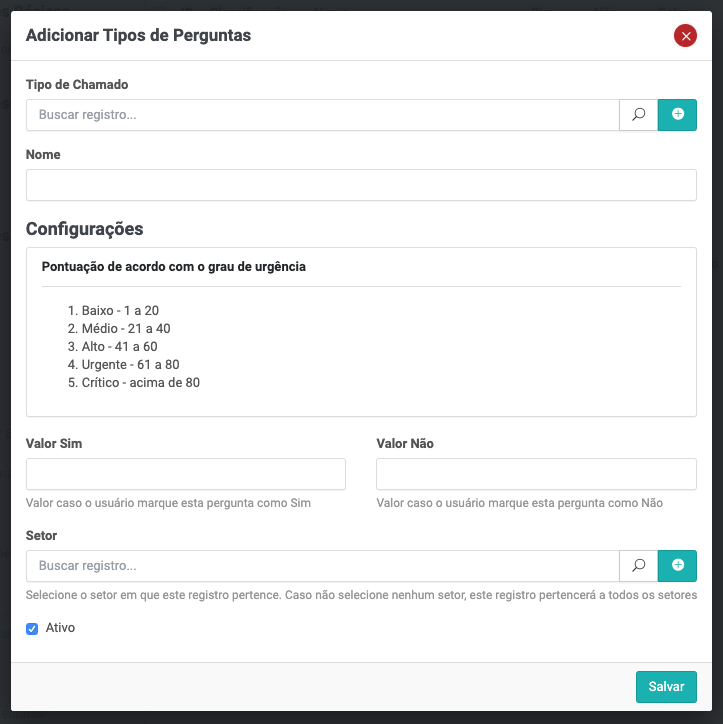
Task: Focus the Tipo de Chamado search field
Action: 322,115
